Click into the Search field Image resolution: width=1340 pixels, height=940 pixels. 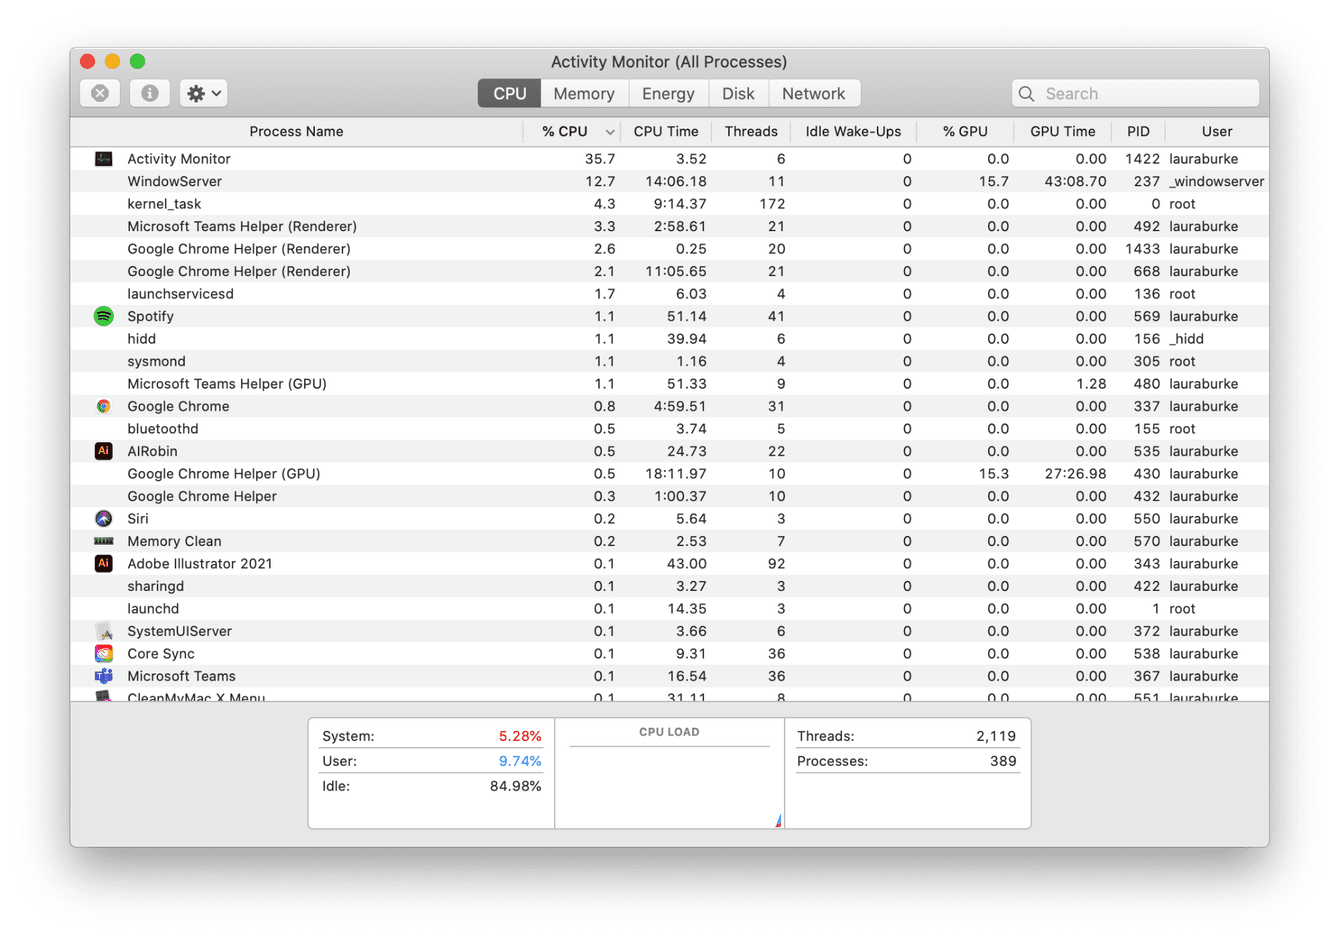tap(1135, 94)
